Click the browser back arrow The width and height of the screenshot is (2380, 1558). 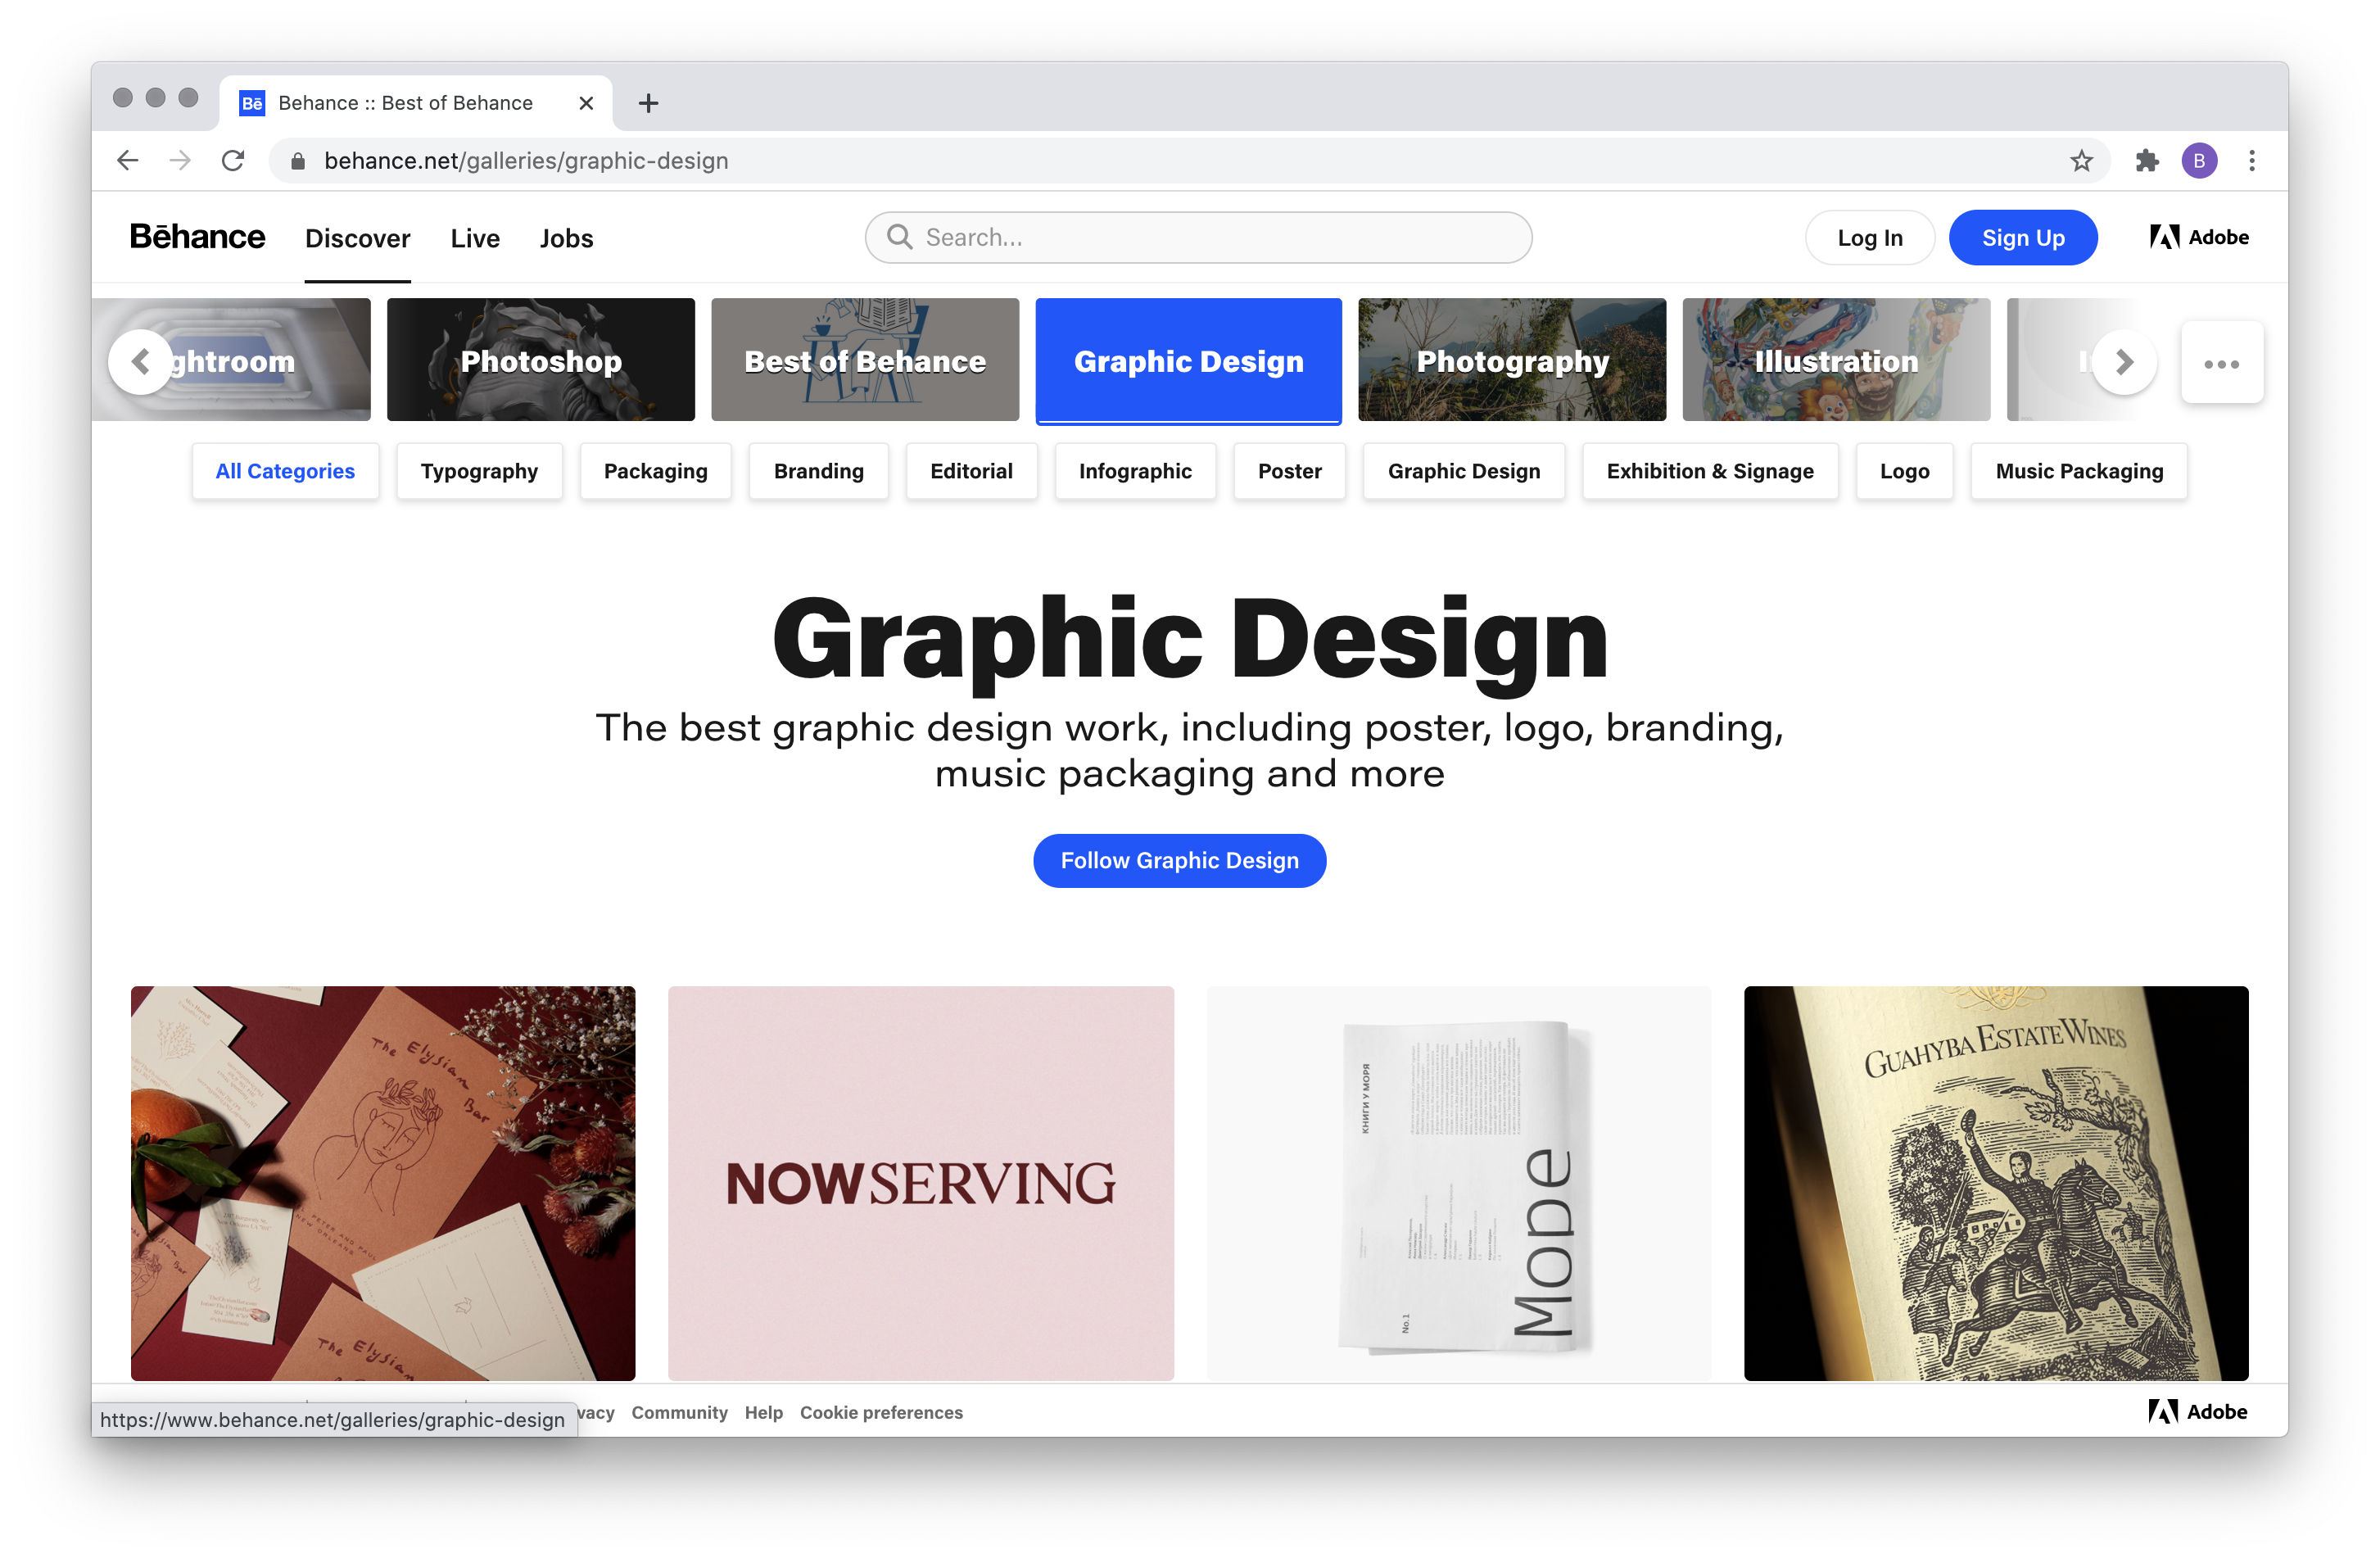pyautogui.click(x=127, y=160)
